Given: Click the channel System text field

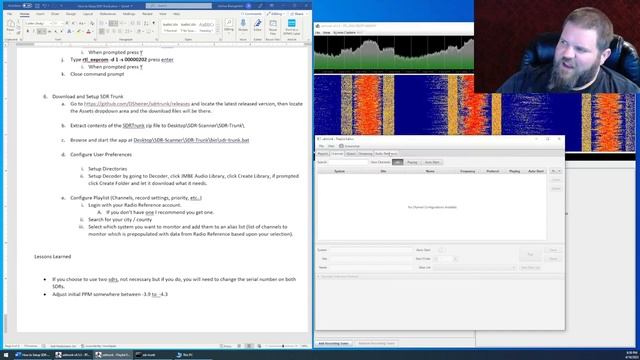Looking at the screenshot, I should [371, 250].
